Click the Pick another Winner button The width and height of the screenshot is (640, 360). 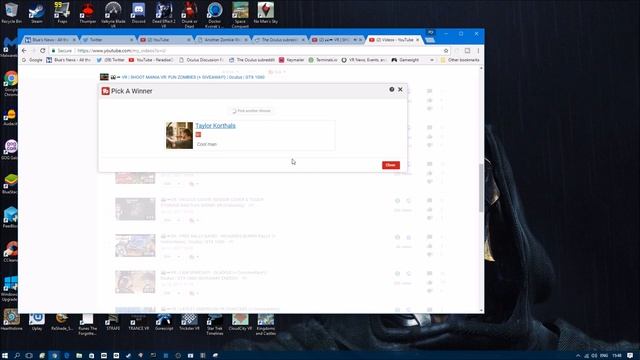(x=251, y=111)
